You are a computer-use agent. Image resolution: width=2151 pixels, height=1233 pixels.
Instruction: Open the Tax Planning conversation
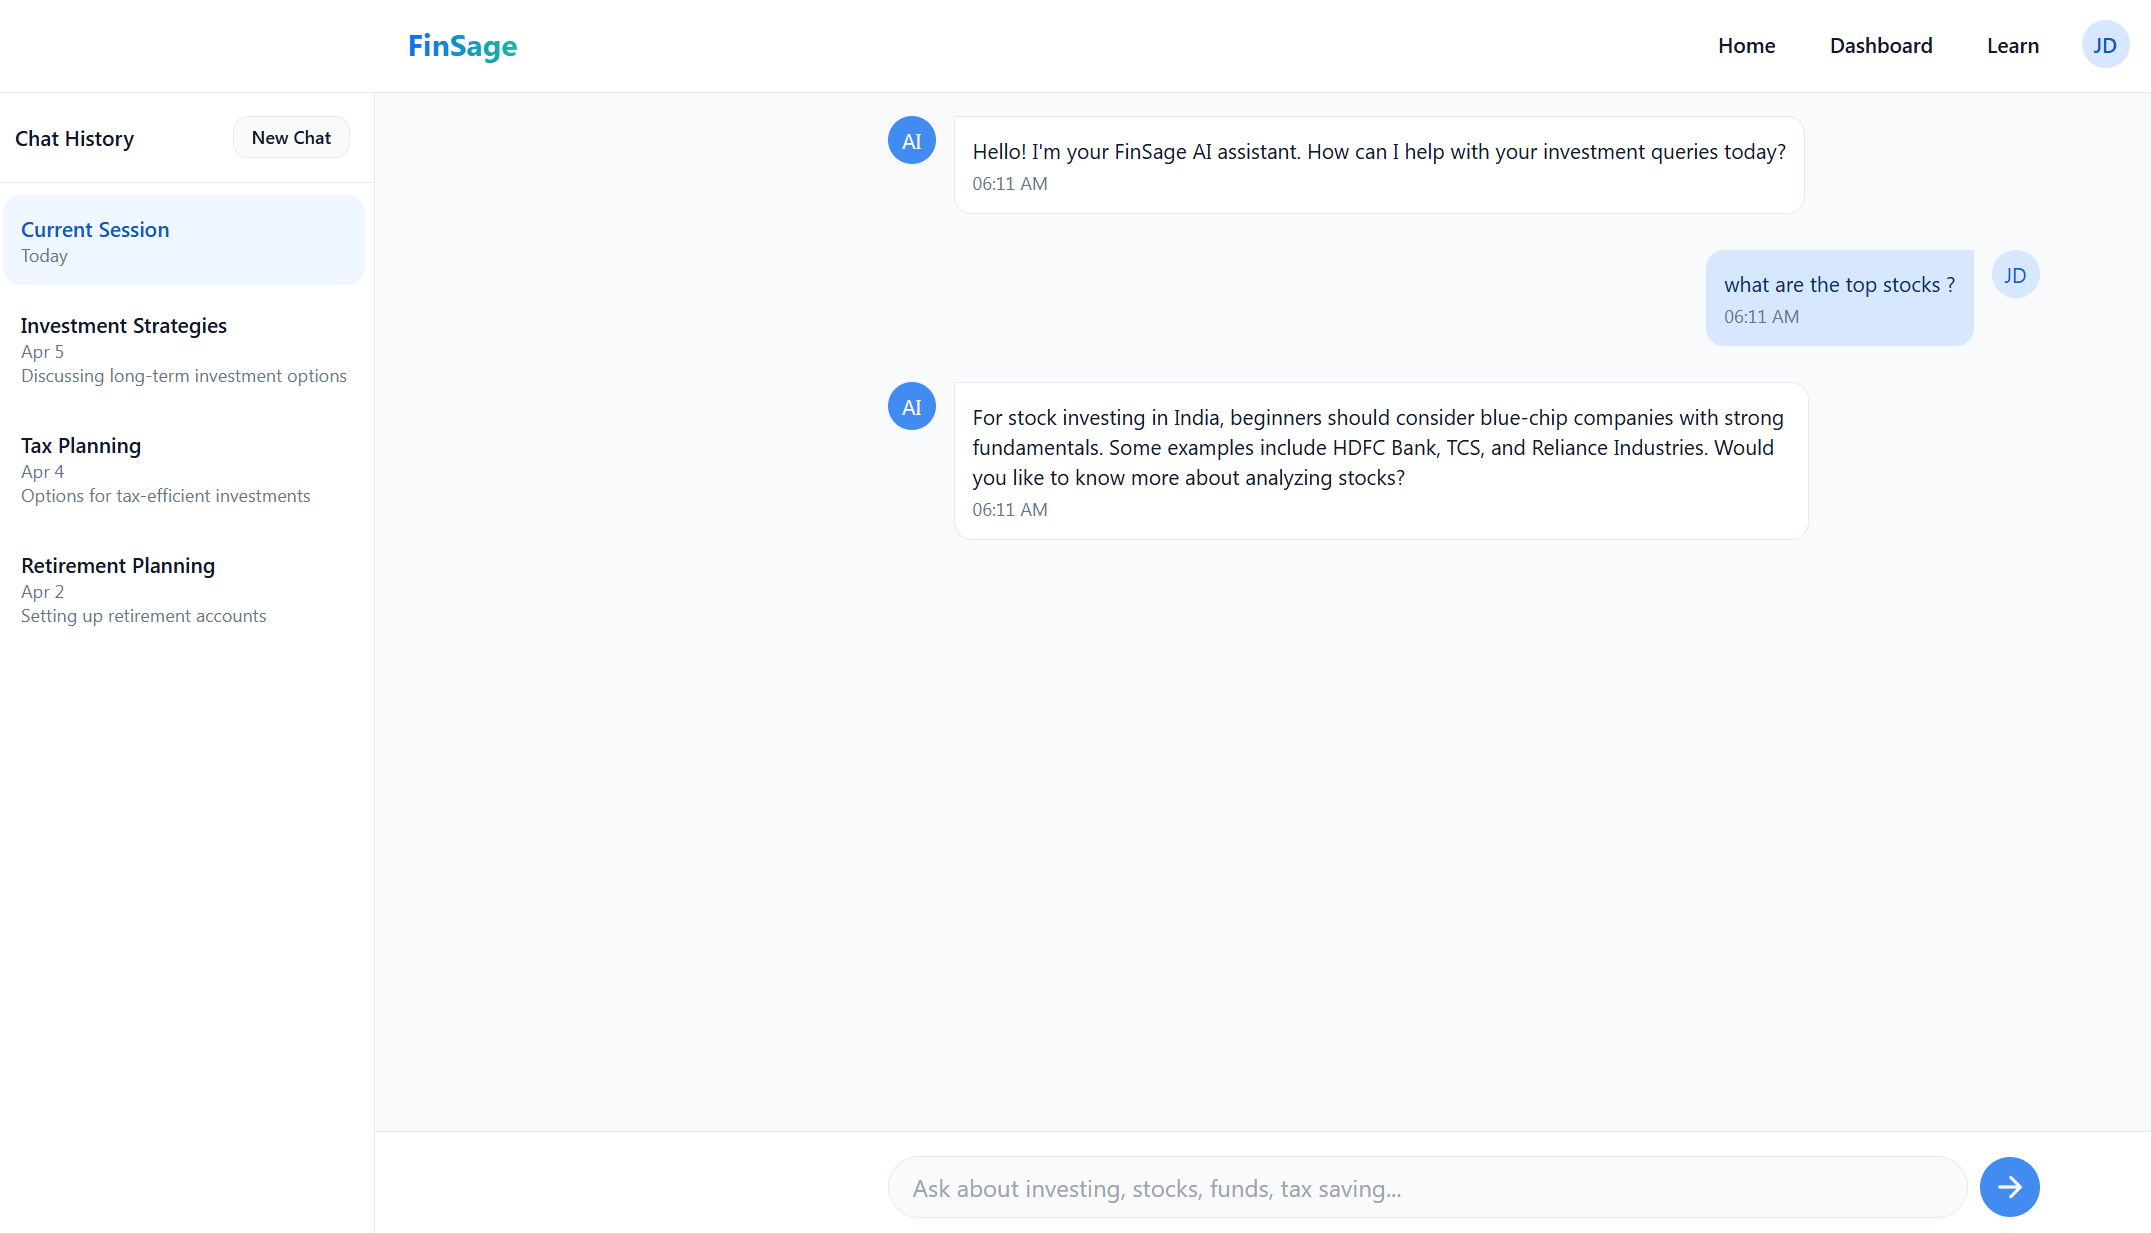(x=184, y=469)
